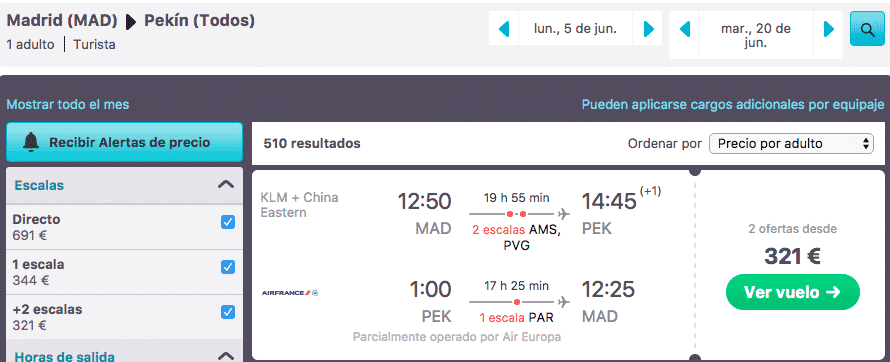
Task: Go to previous departure date arrow
Action: coord(503,28)
